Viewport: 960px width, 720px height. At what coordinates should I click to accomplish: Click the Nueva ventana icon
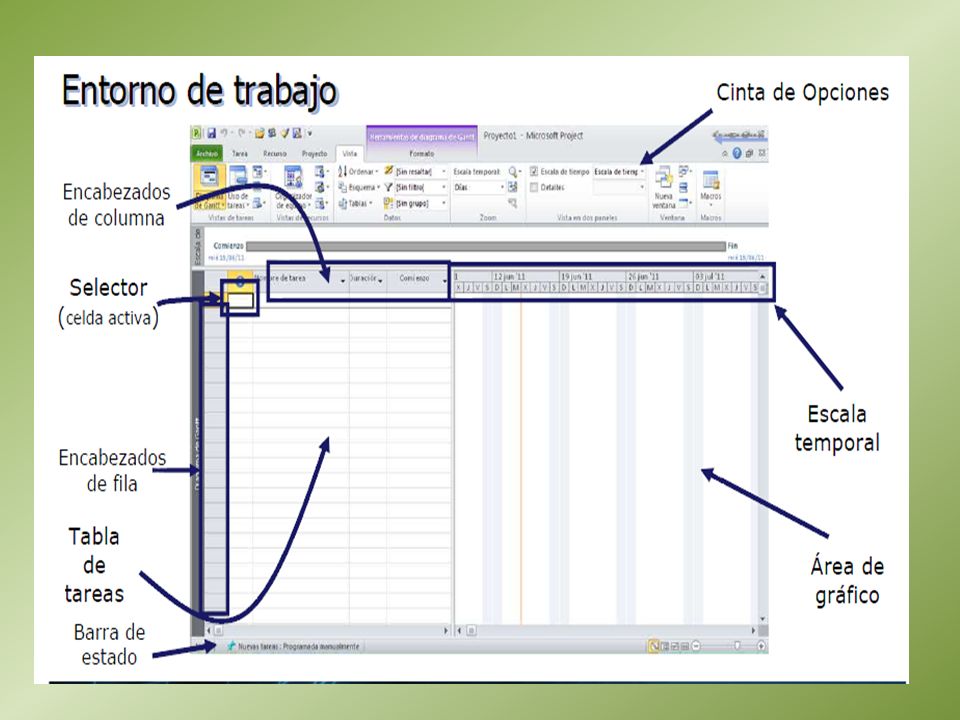click(664, 178)
